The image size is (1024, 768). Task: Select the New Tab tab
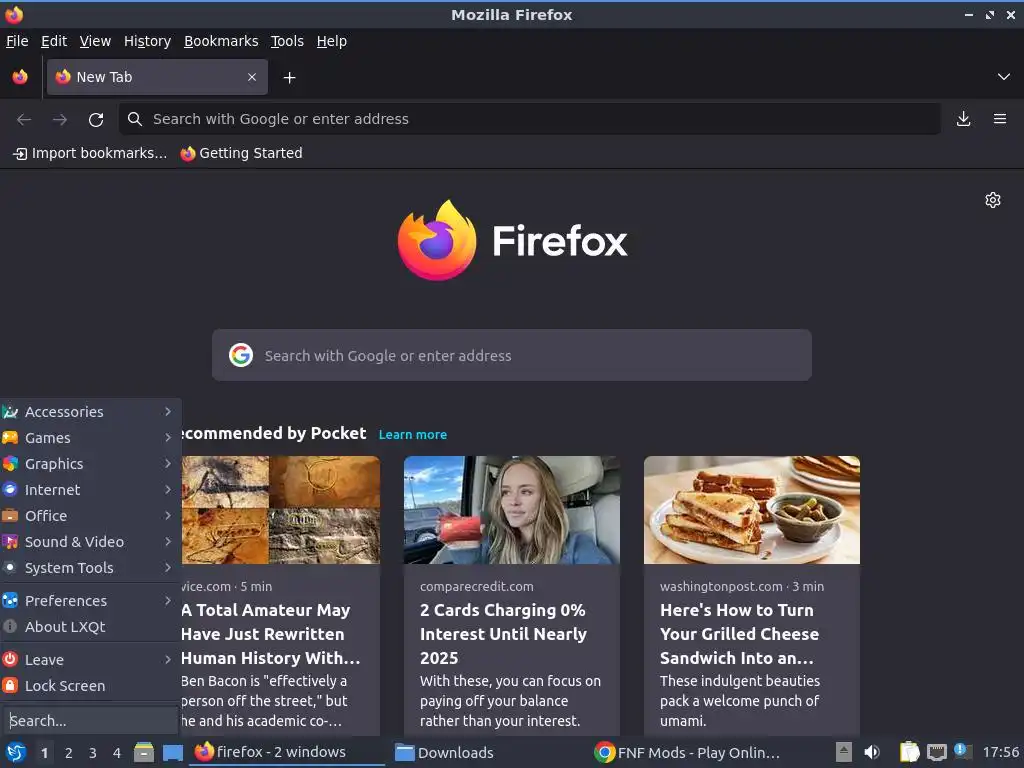[157, 77]
